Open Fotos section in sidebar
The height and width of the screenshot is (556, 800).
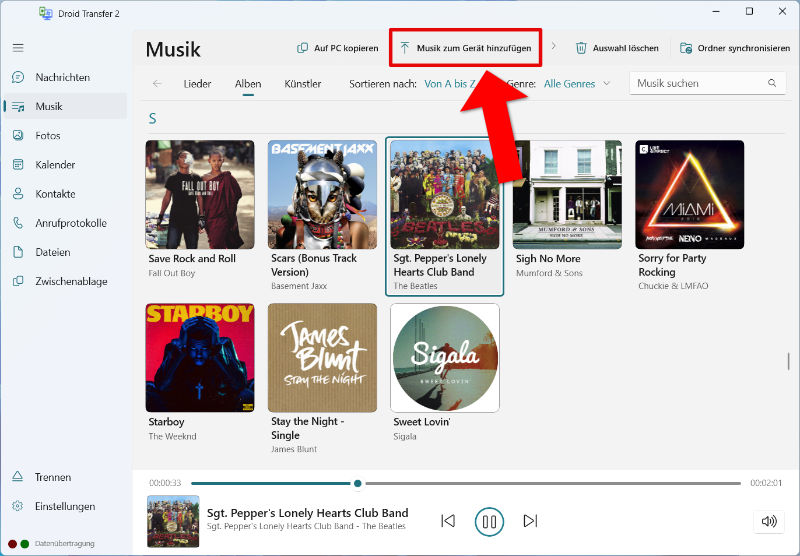tap(47, 136)
